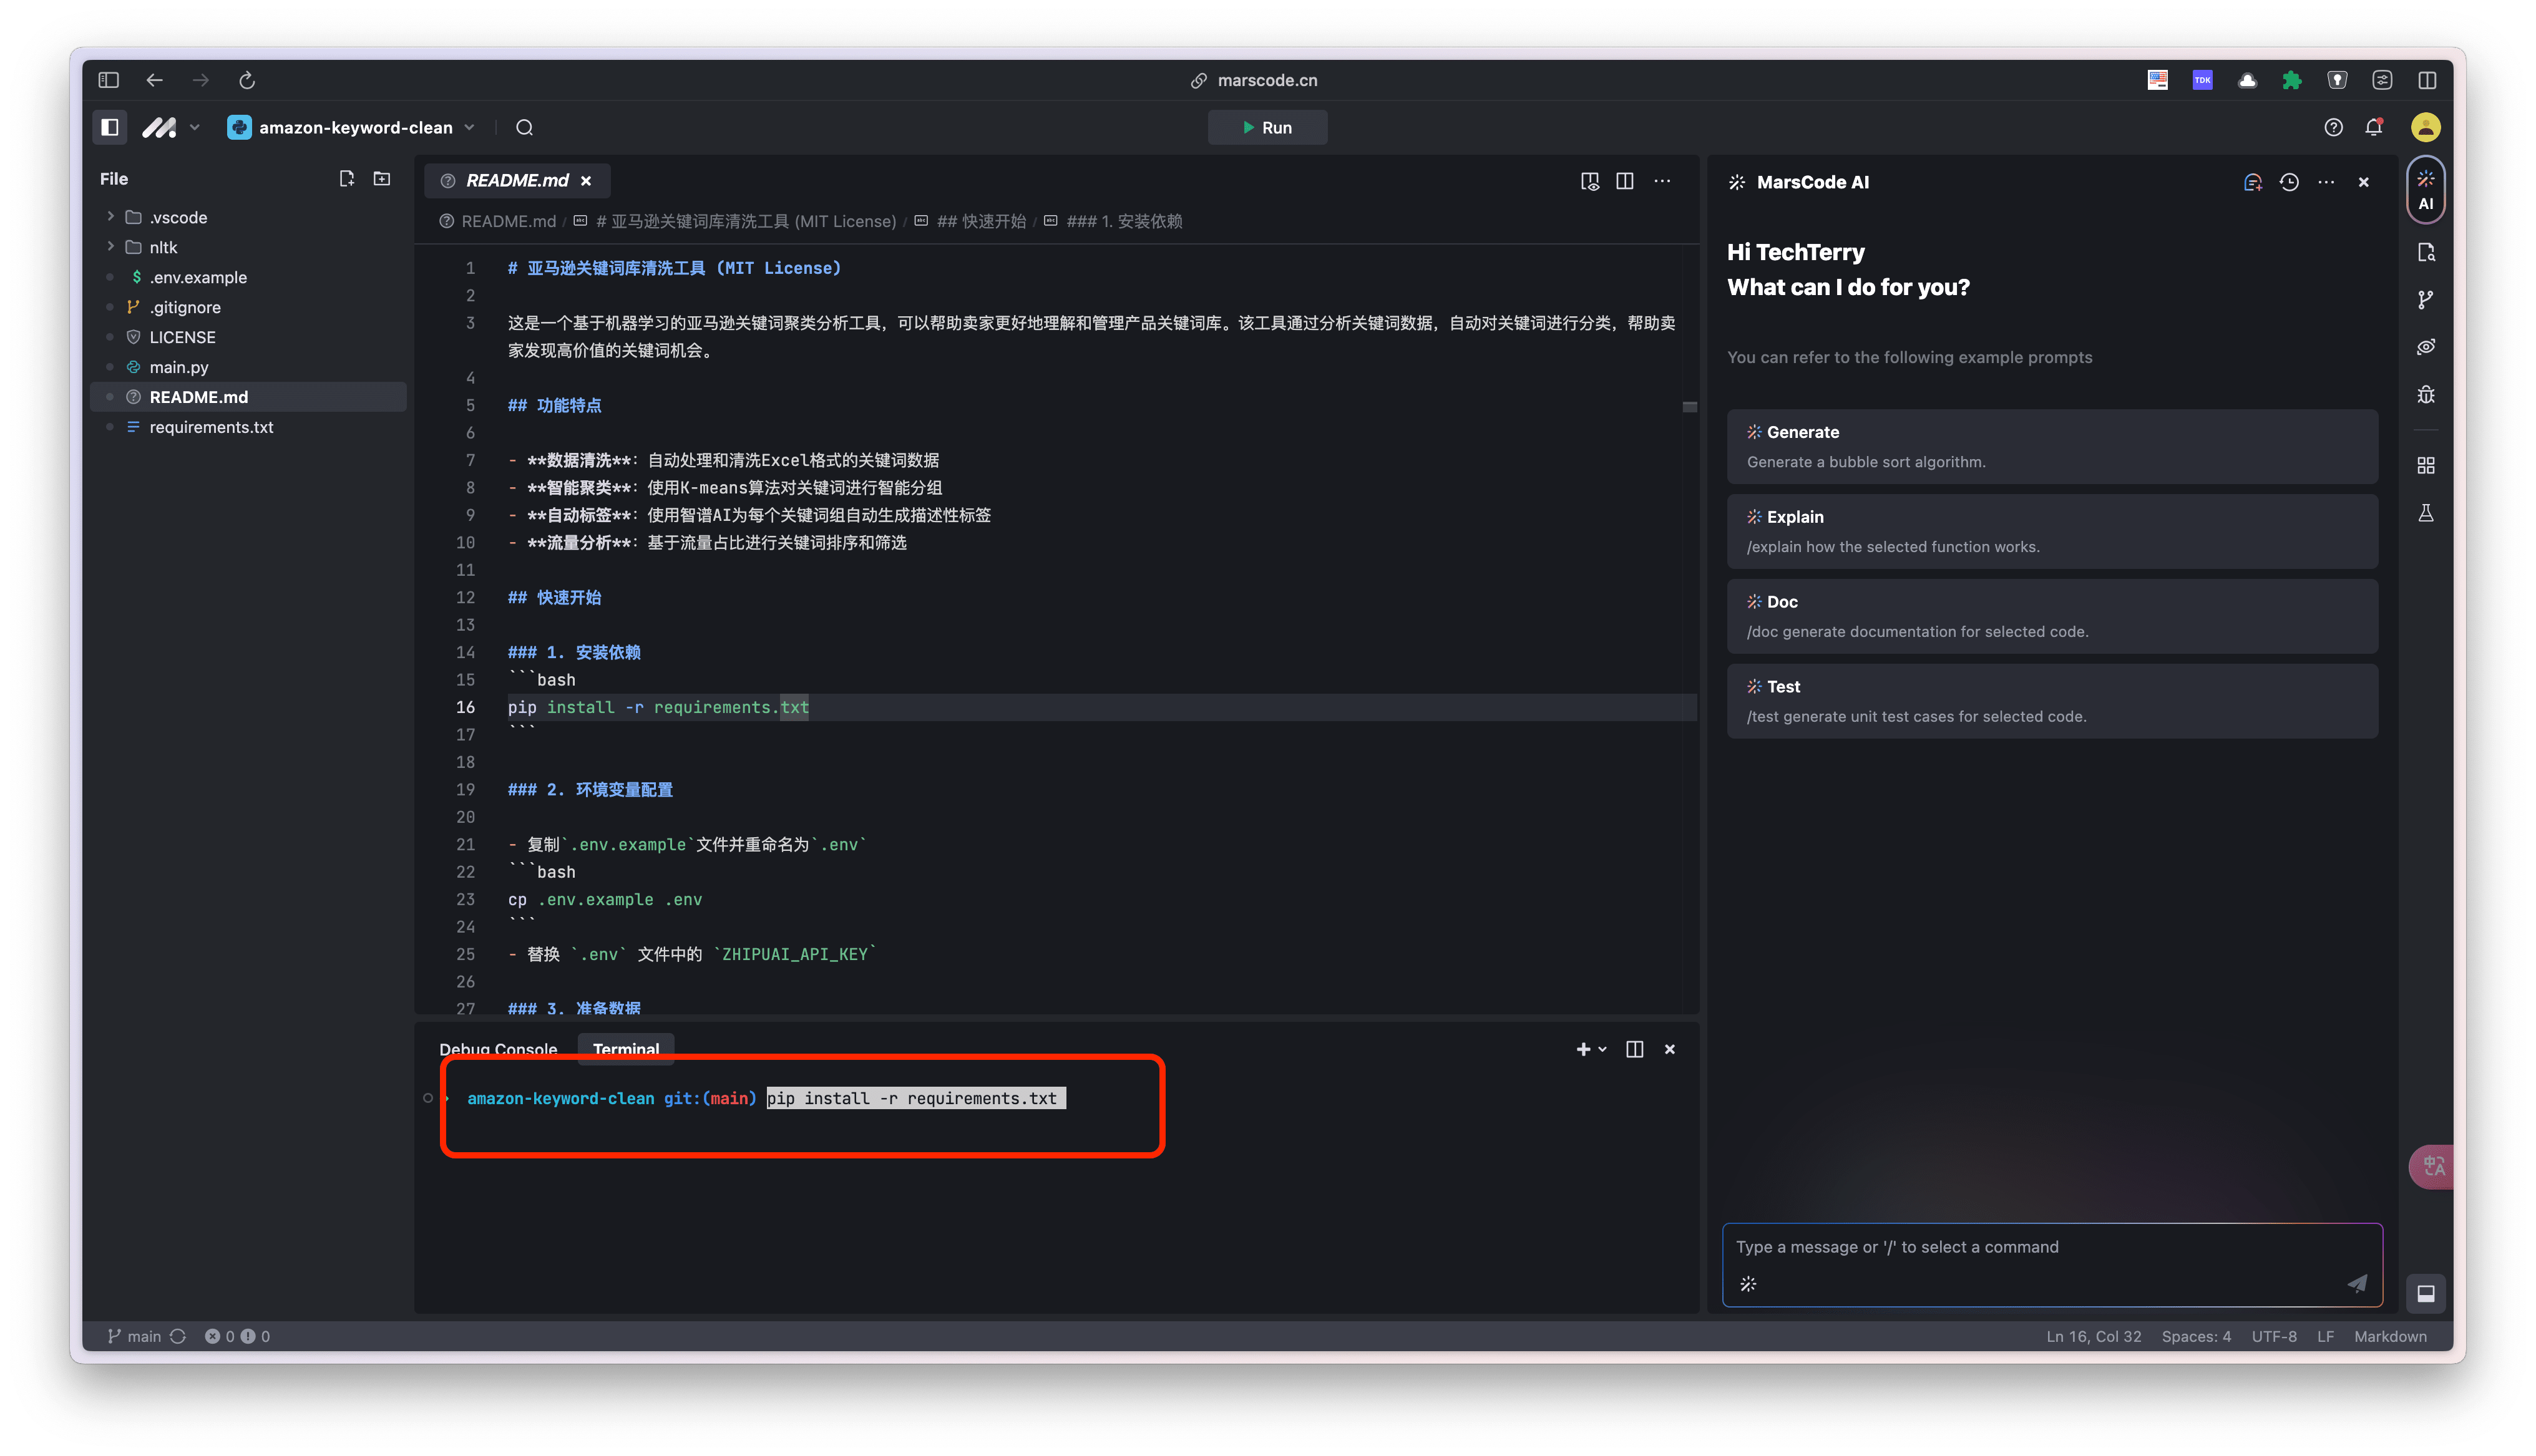Open MarsCode AI more options menu
2536x1456 pixels.
[2326, 182]
